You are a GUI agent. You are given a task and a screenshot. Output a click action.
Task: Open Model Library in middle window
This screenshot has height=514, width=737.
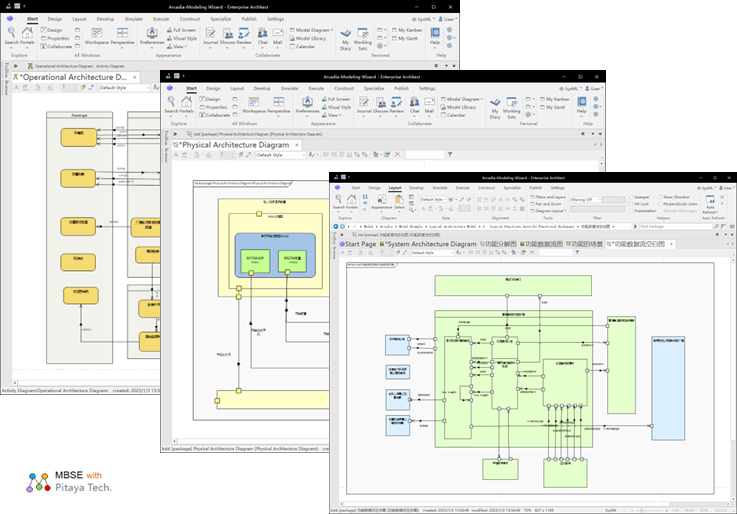(x=458, y=107)
